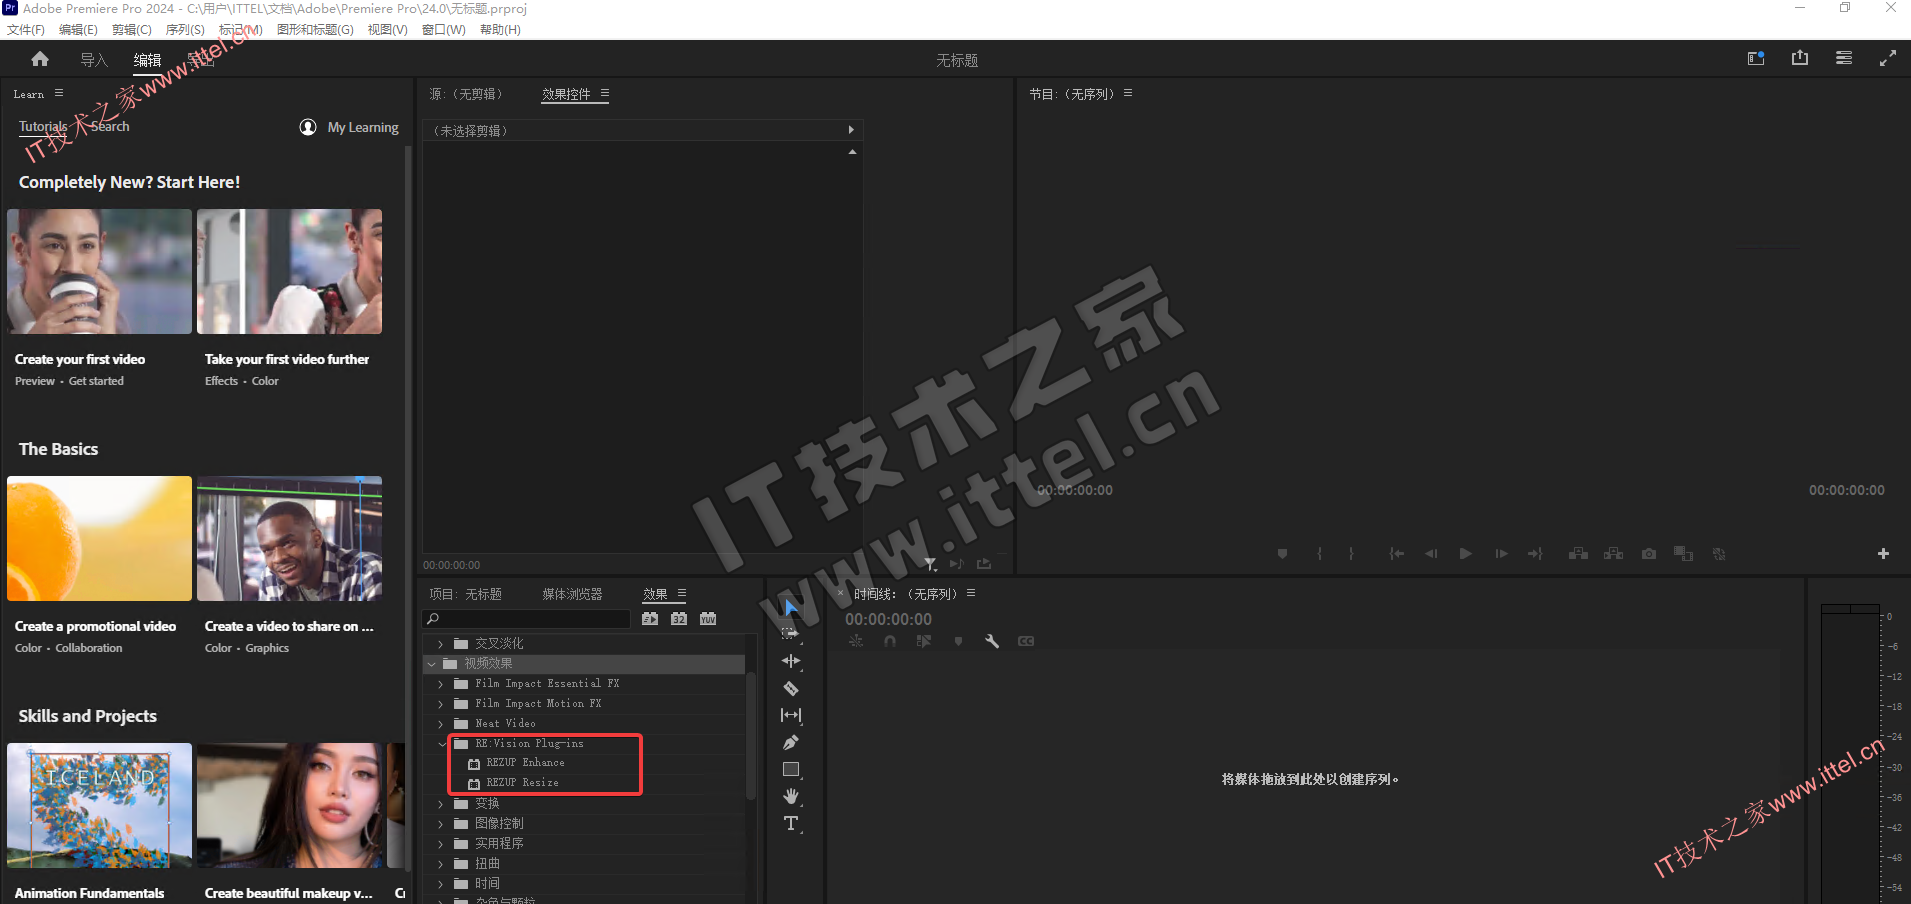Select the Type tool
The height and width of the screenshot is (904, 1911).
pyautogui.click(x=791, y=823)
